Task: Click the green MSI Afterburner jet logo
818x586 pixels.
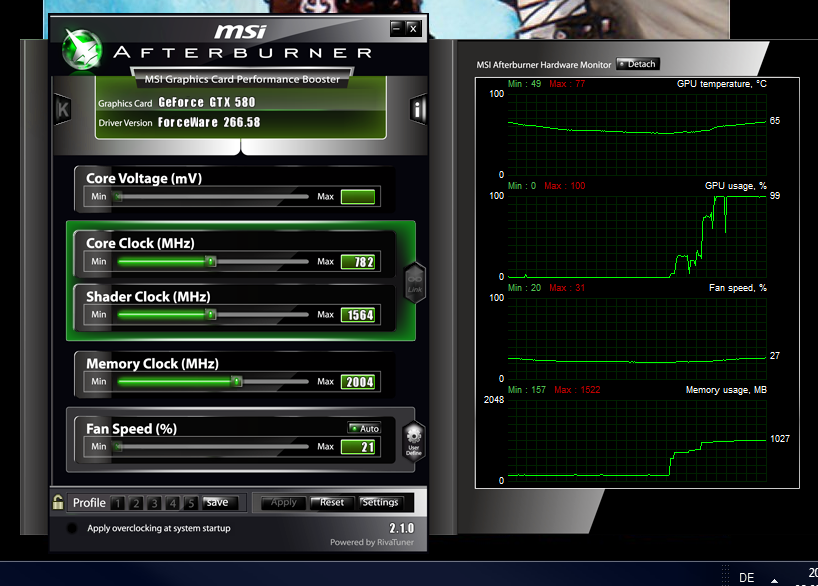Action: click(81, 50)
